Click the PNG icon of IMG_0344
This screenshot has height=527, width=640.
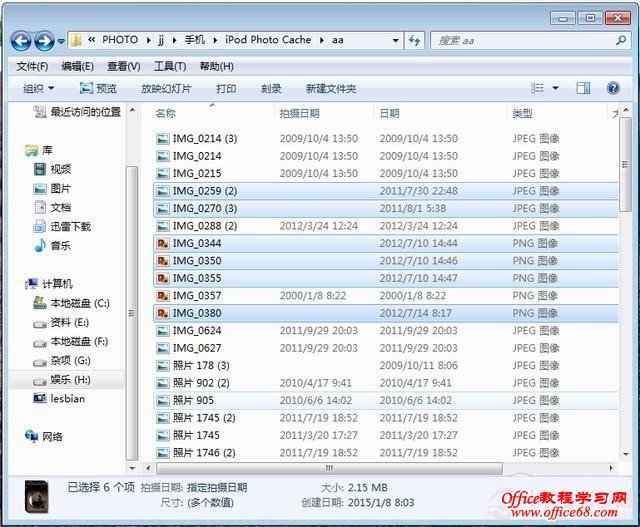(163, 244)
